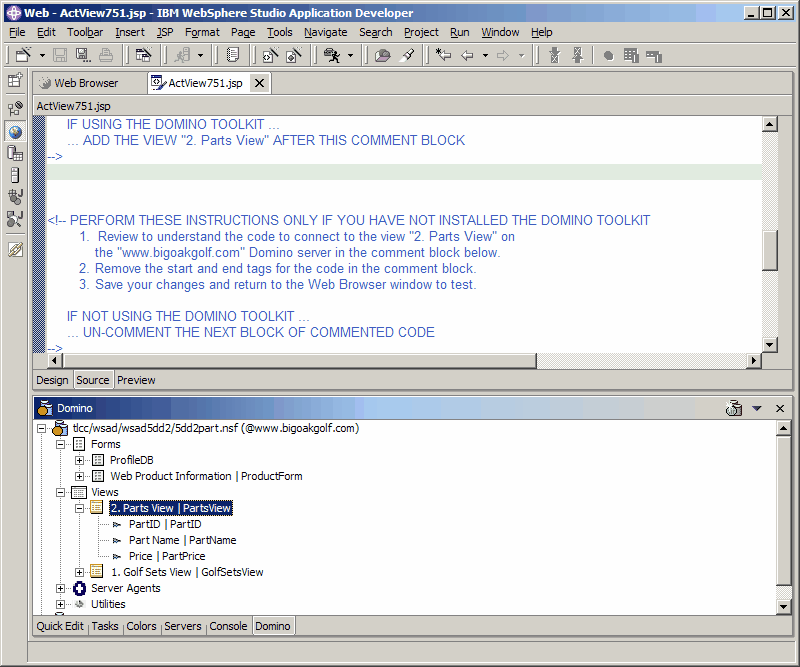Open the Servers view tab
Screen dimensions: 800x667
[x=183, y=626]
